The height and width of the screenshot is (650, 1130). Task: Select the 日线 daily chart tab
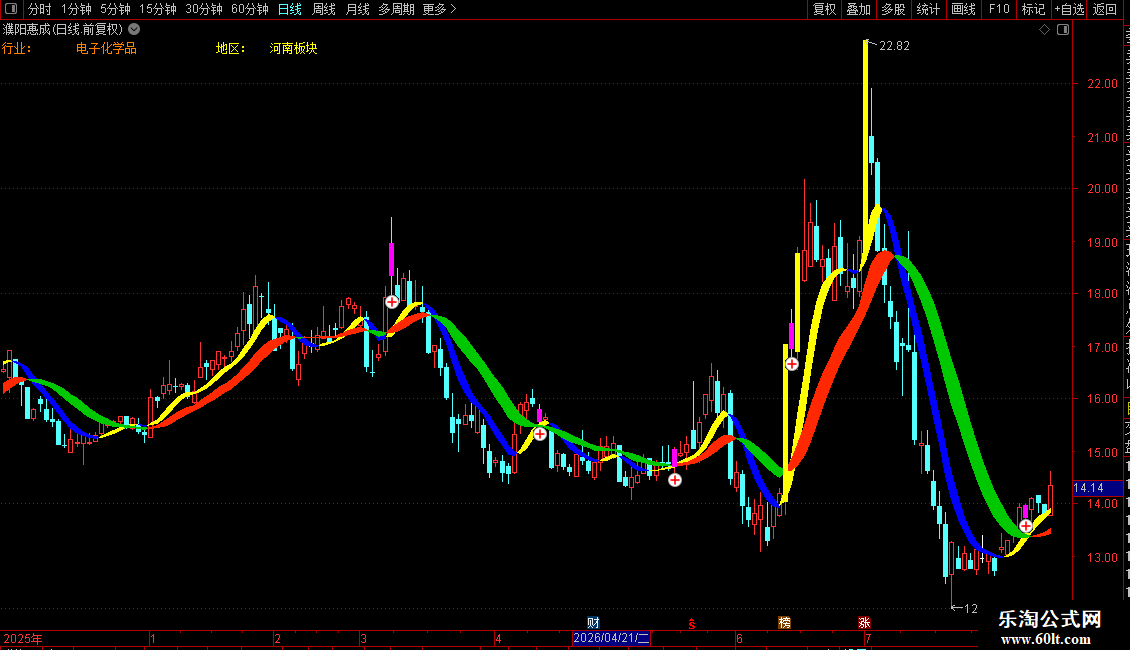[290, 9]
